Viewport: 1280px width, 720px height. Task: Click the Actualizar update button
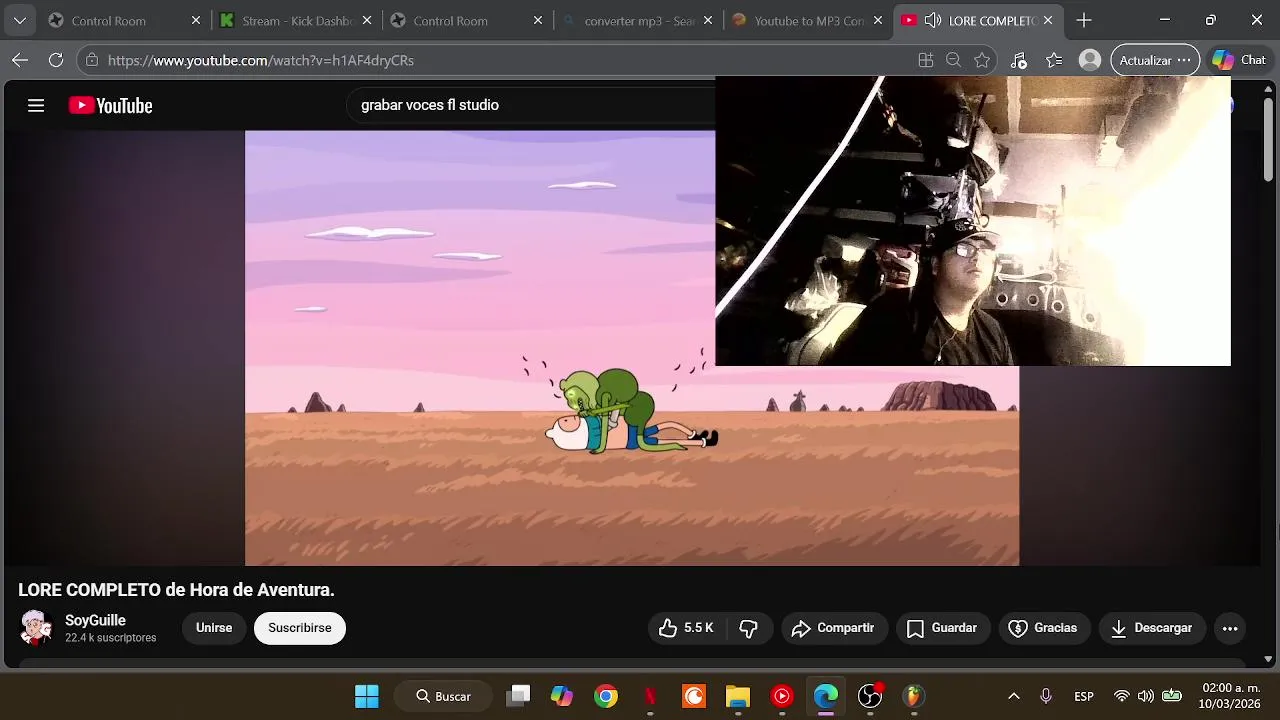coord(1155,60)
